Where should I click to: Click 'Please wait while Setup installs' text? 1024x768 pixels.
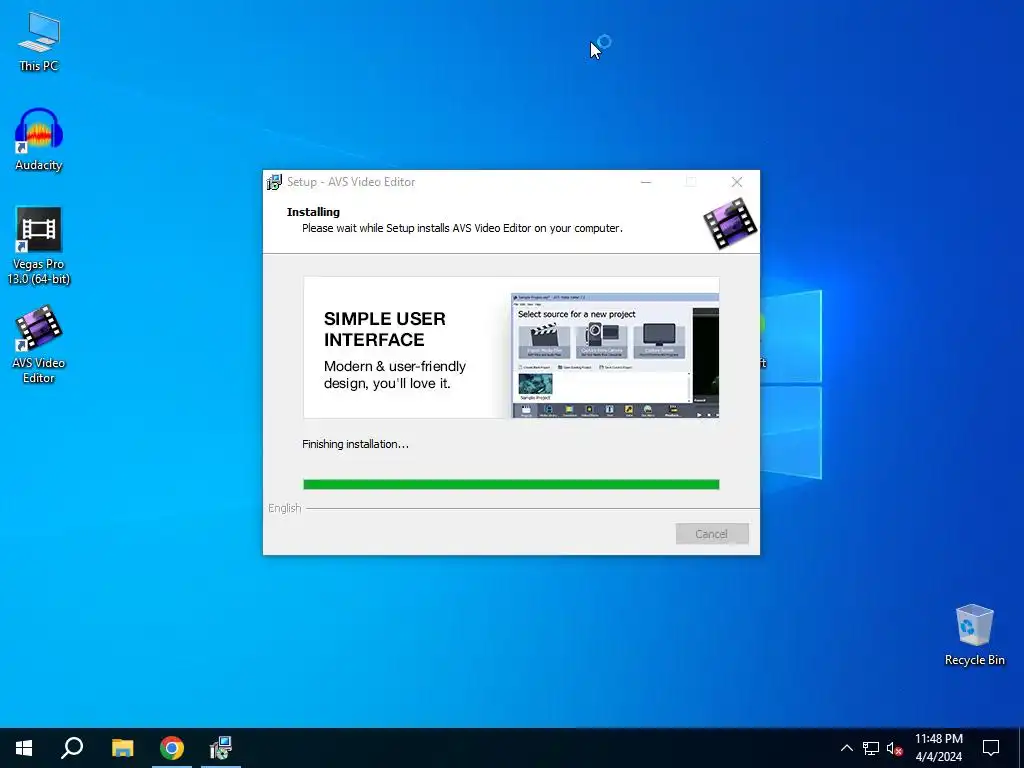click(x=462, y=228)
